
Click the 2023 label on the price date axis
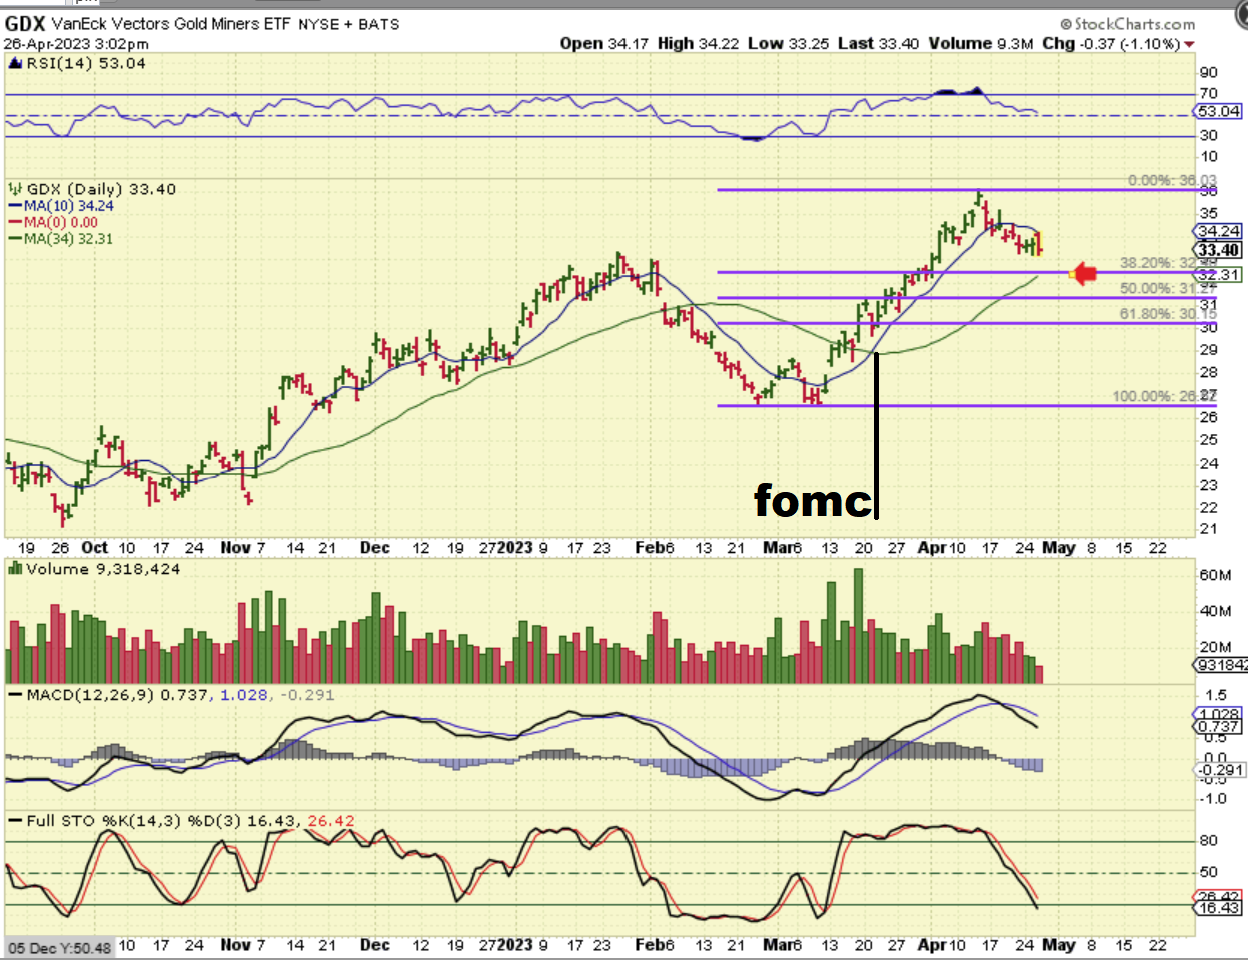(x=515, y=547)
